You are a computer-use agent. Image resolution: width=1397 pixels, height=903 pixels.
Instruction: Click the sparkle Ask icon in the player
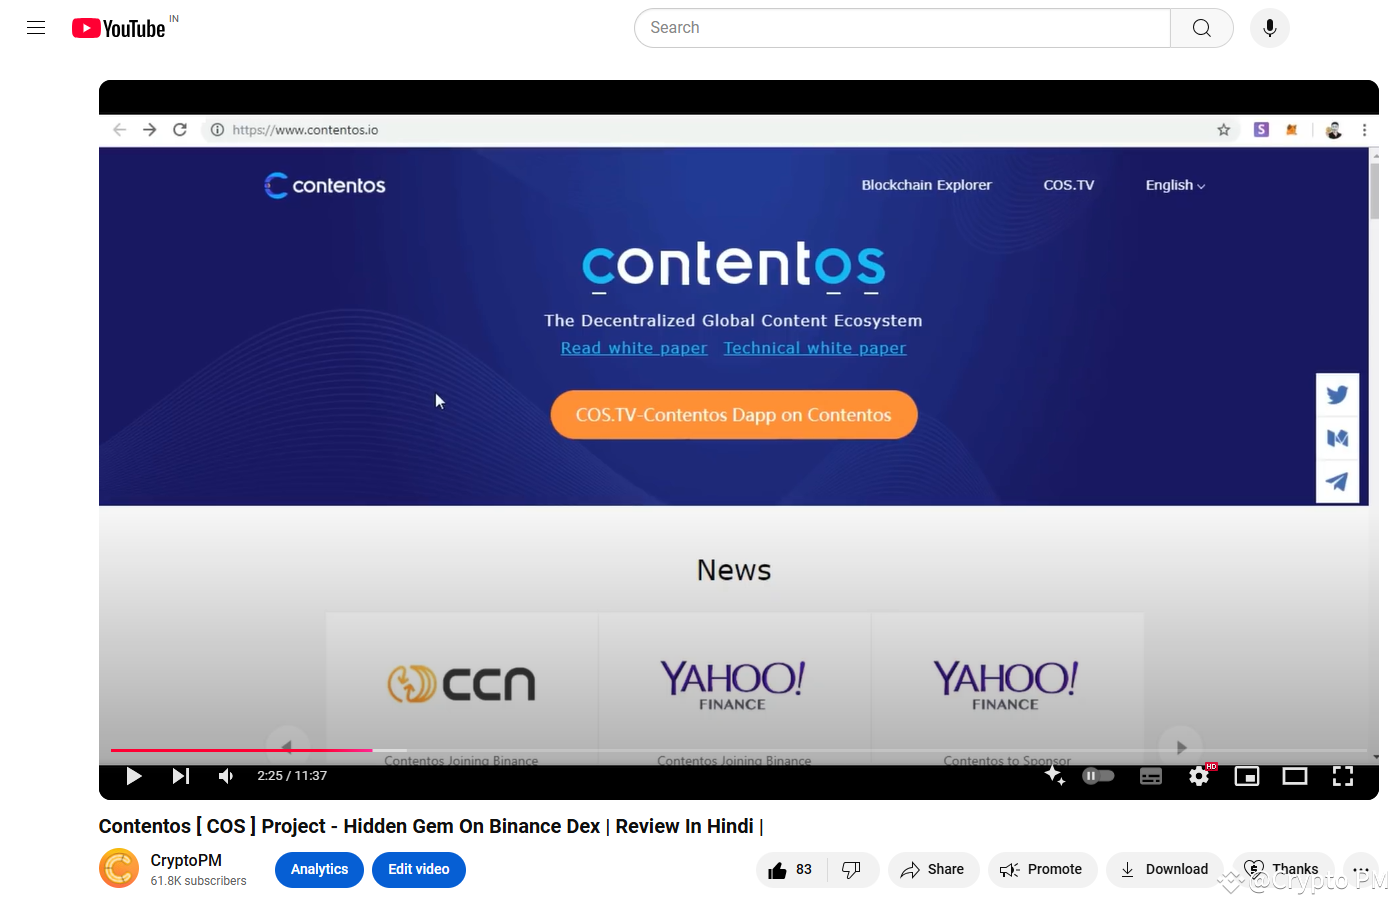pyautogui.click(x=1055, y=776)
